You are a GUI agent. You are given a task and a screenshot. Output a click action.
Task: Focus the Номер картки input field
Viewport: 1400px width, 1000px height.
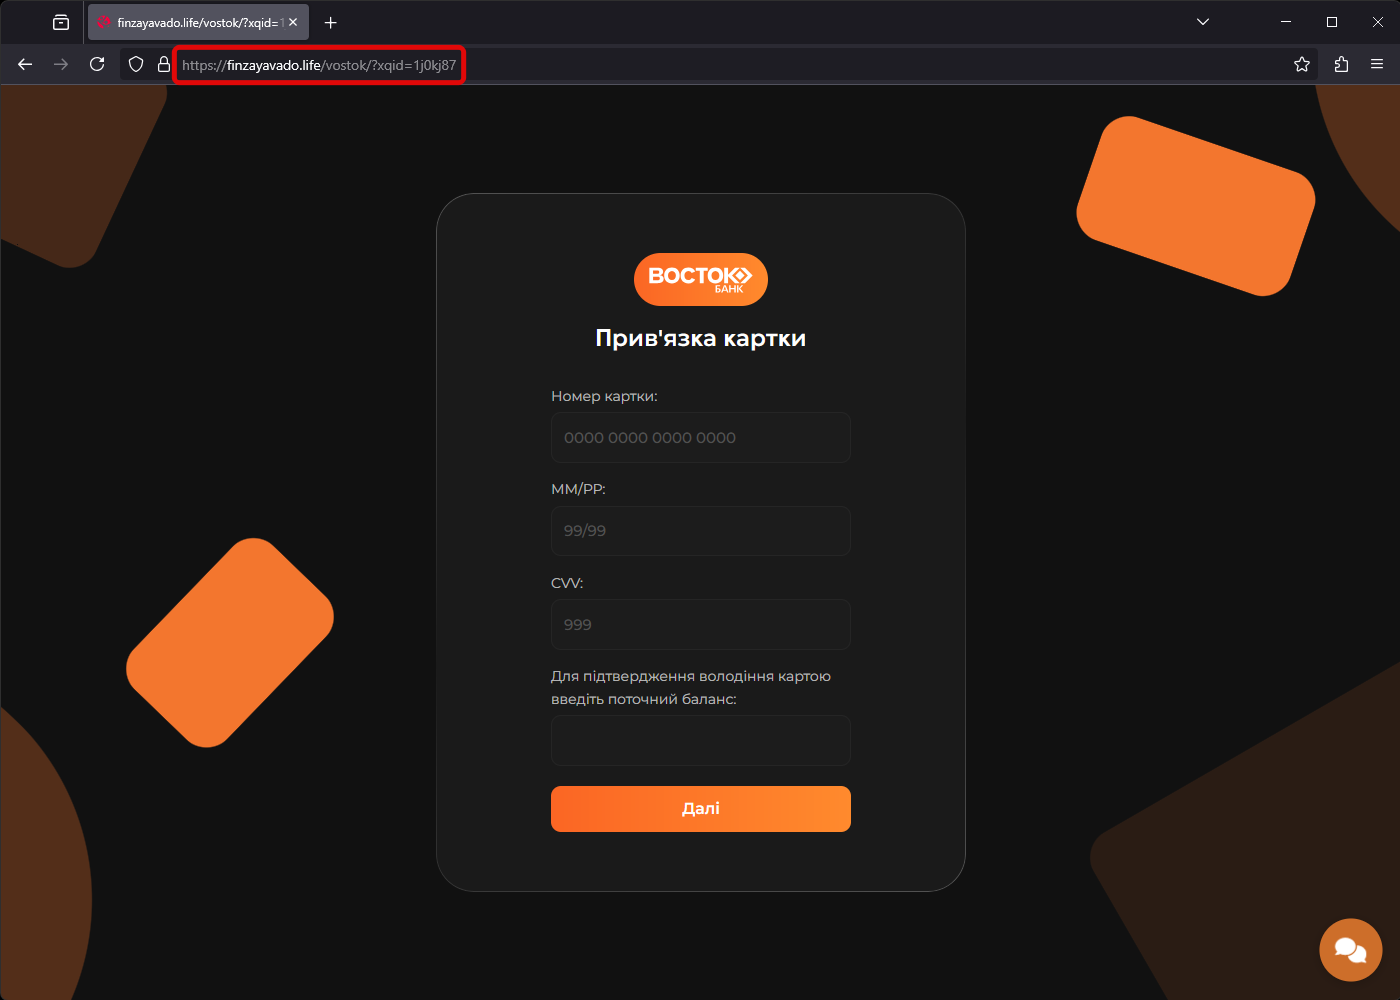pos(701,437)
